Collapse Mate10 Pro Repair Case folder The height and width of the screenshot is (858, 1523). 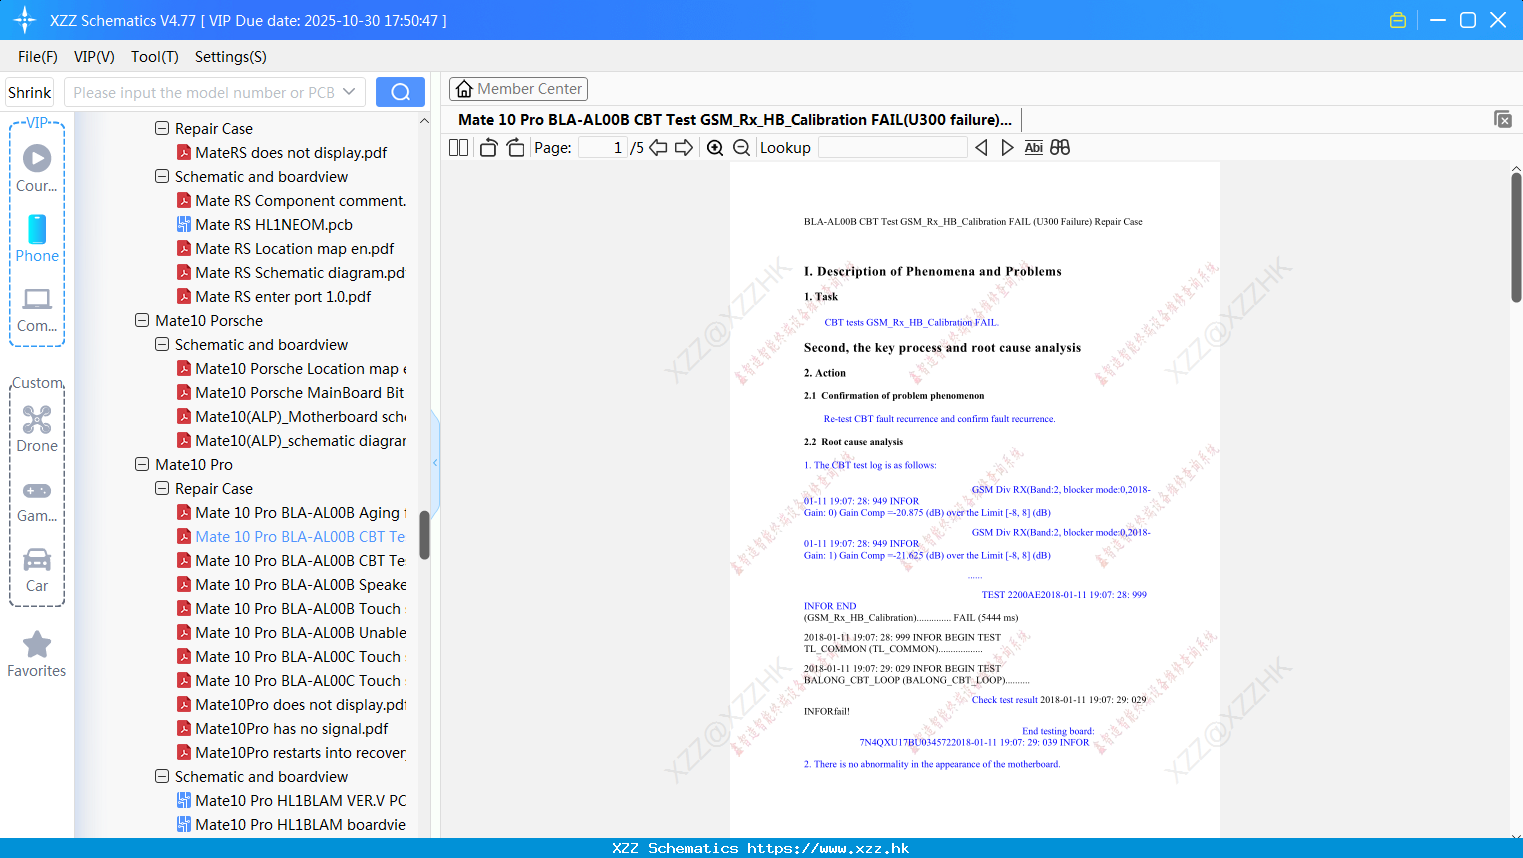point(162,489)
